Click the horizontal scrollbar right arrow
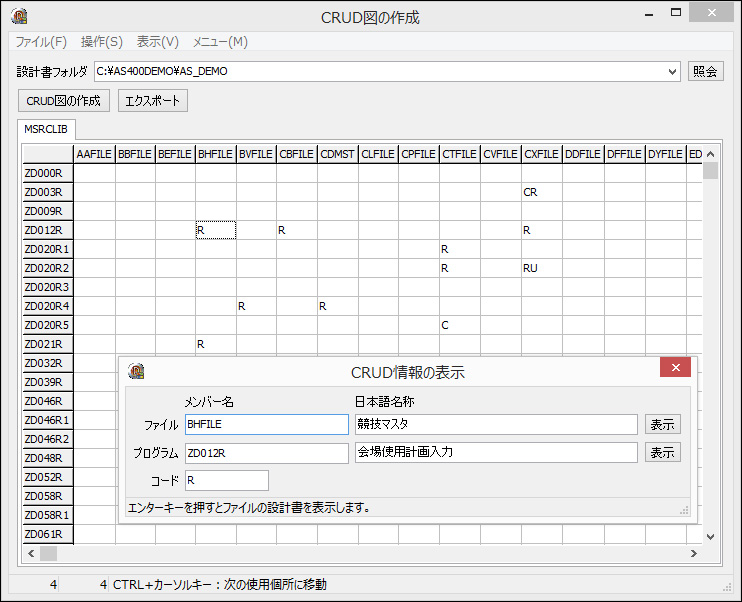This screenshot has height=602, width=742. coord(694,553)
